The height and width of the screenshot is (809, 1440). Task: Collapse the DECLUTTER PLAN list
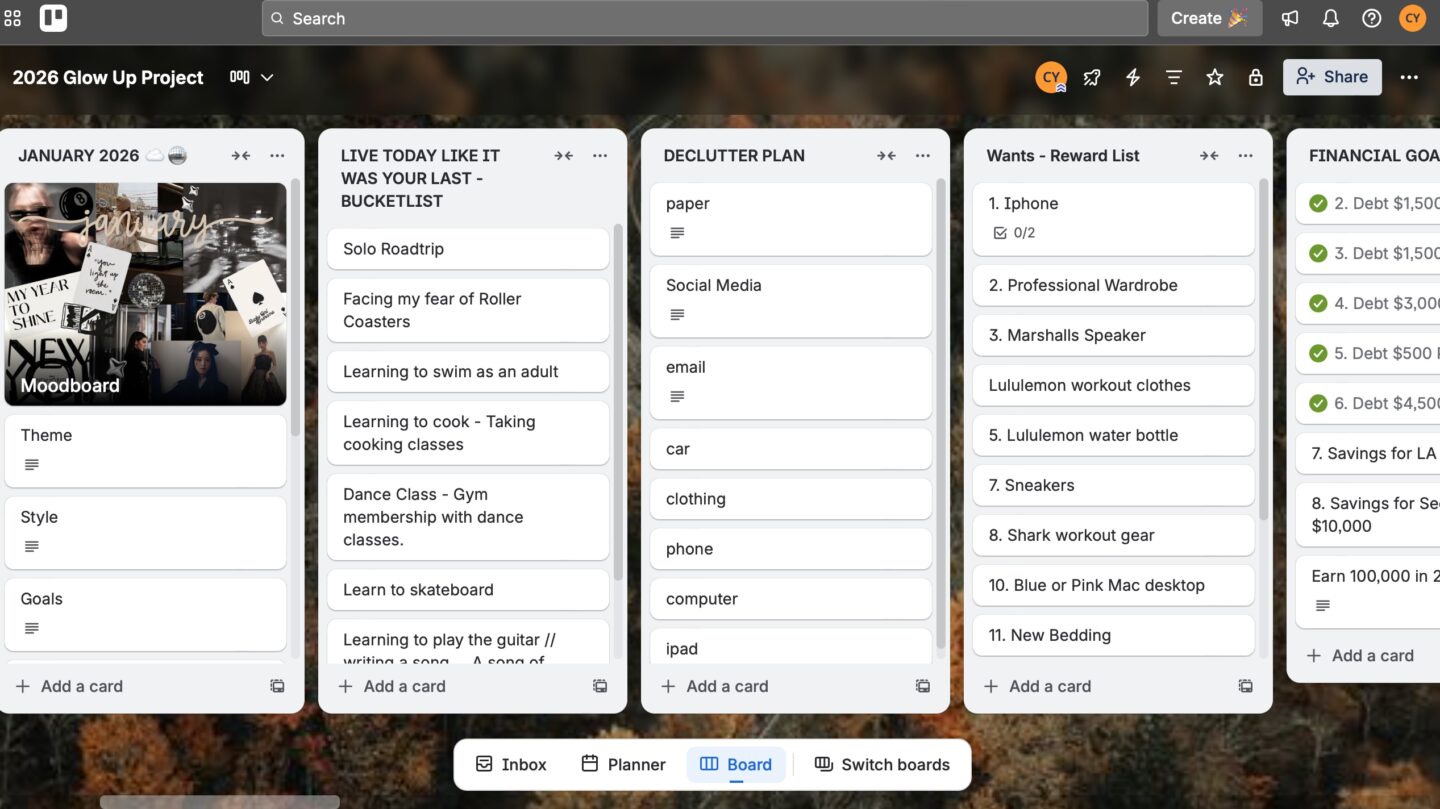(x=886, y=155)
